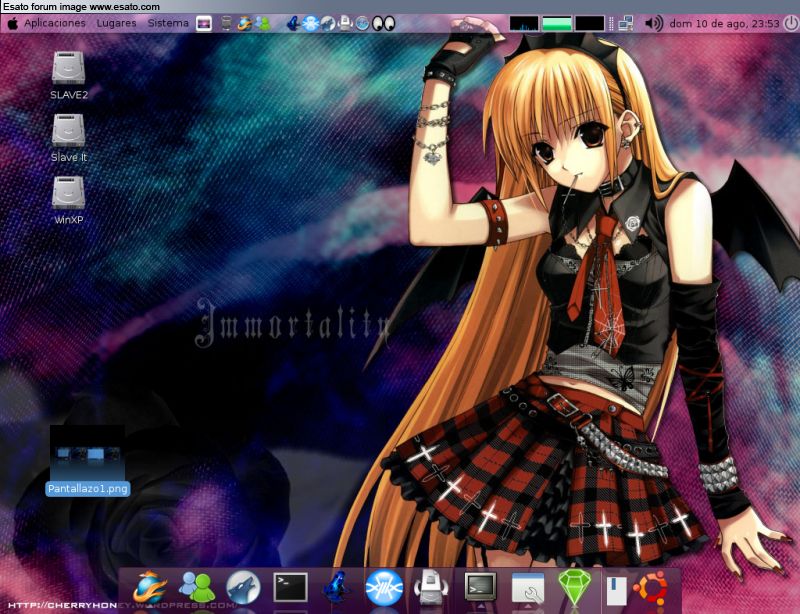Open the wrench settings window in dock

click(x=528, y=588)
